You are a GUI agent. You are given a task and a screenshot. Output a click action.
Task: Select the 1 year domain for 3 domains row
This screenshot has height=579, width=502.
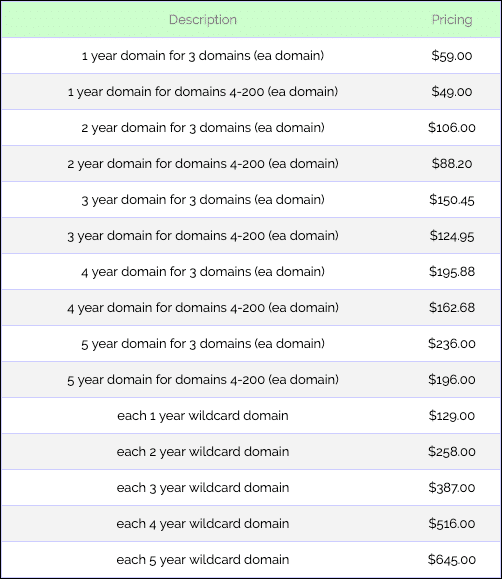click(x=251, y=56)
